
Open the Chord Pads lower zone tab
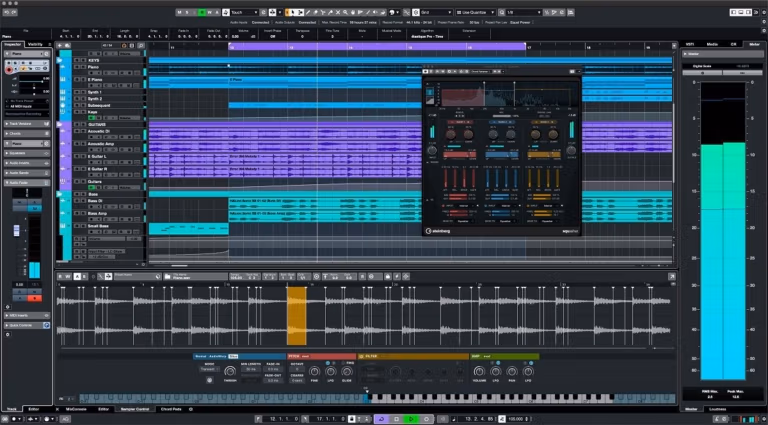(x=171, y=409)
